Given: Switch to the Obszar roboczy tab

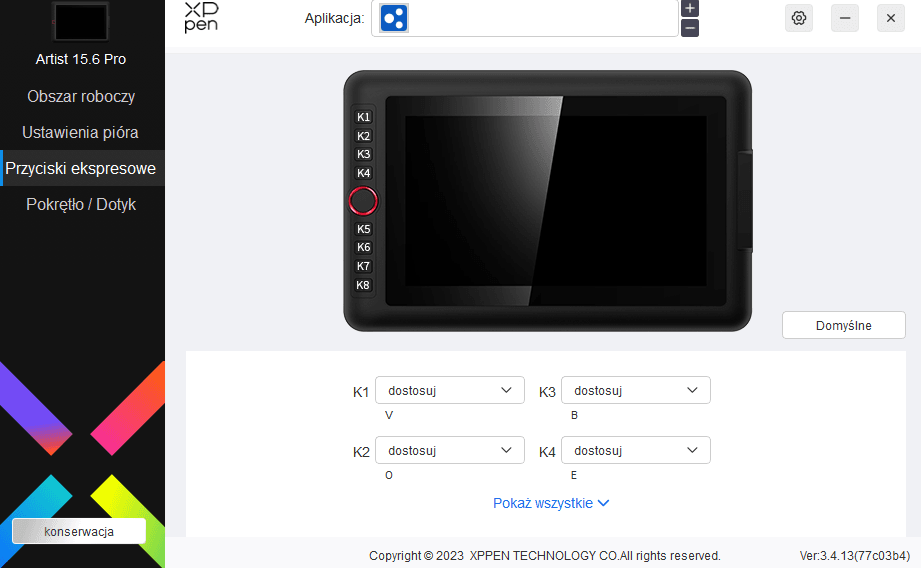Looking at the screenshot, I should pyautogui.click(x=81, y=97).
